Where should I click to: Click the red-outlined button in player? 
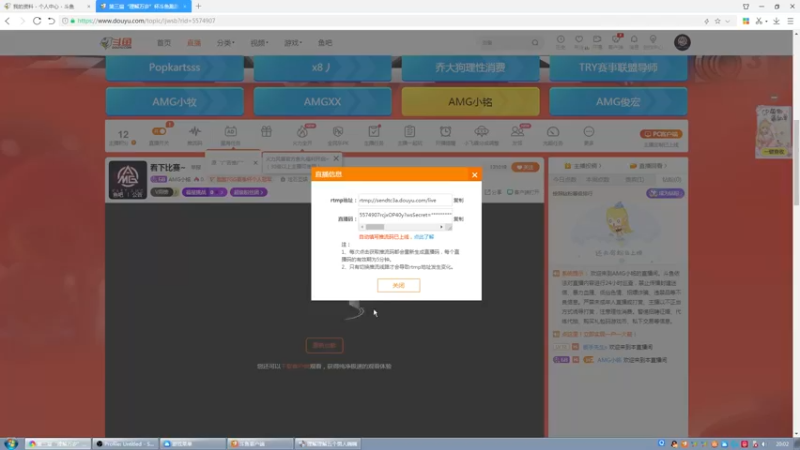click(x=324, y=345)
